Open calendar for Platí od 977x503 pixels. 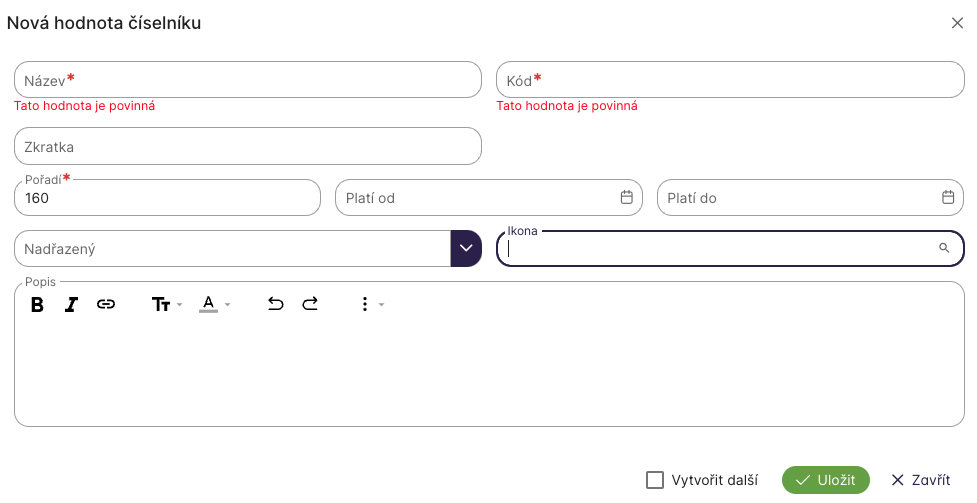627,197
